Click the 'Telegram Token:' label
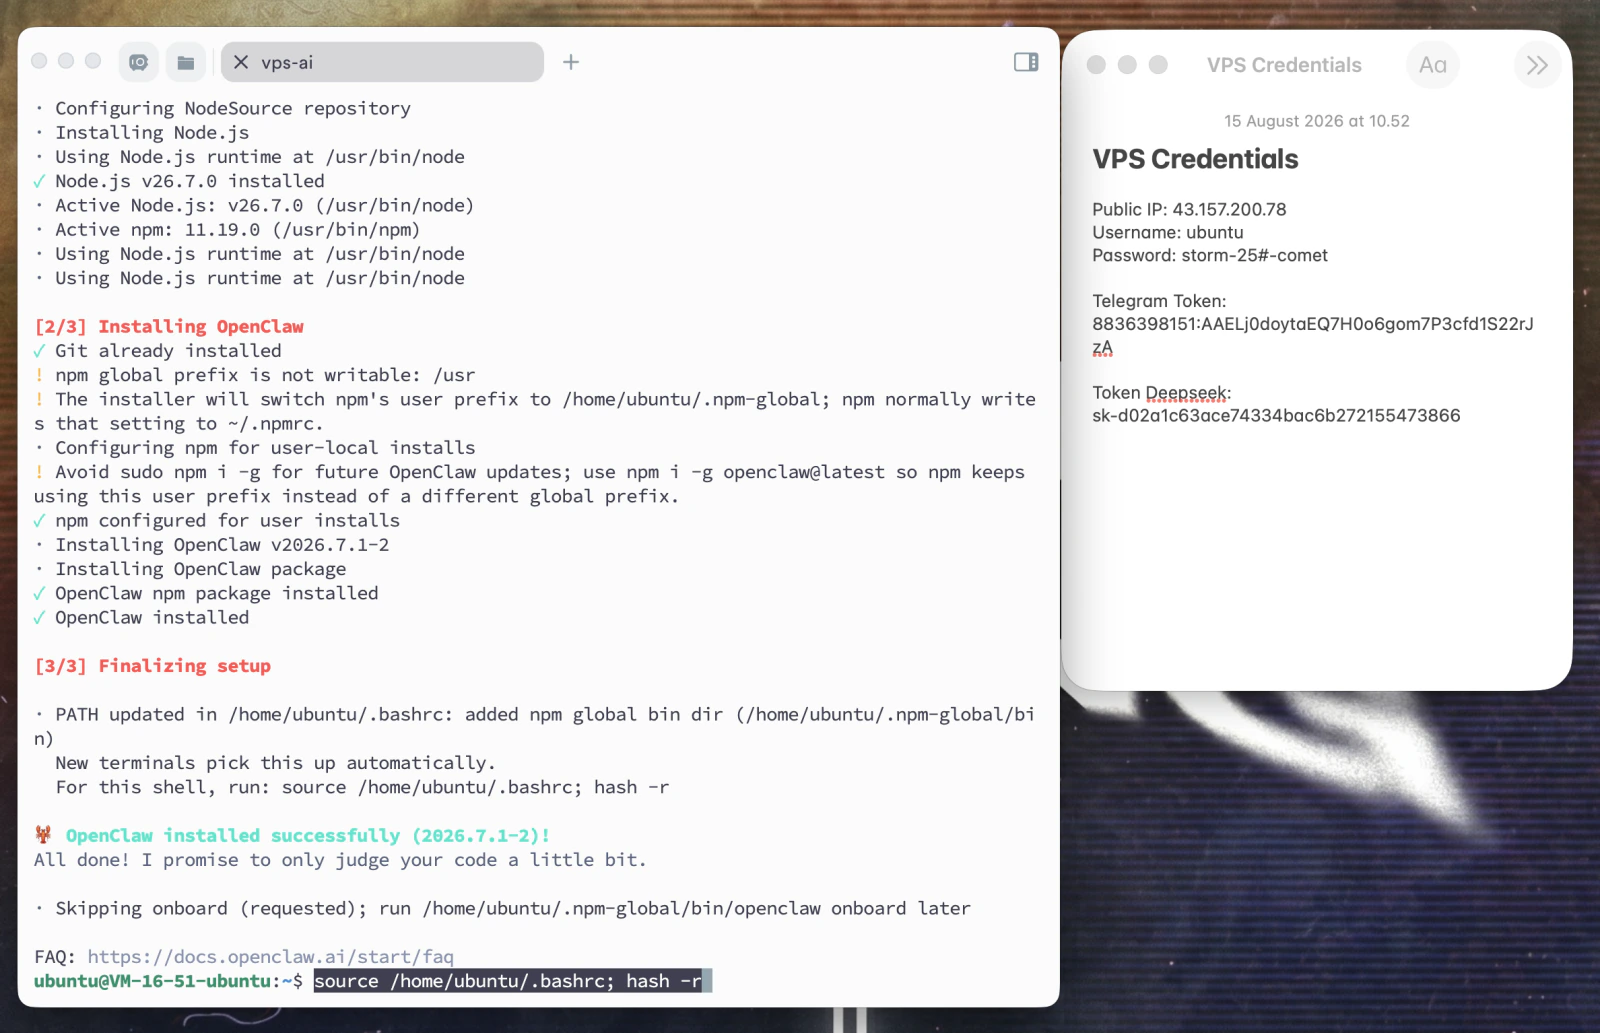This screenshot has width=1600, height=1033. (1159, 301)
